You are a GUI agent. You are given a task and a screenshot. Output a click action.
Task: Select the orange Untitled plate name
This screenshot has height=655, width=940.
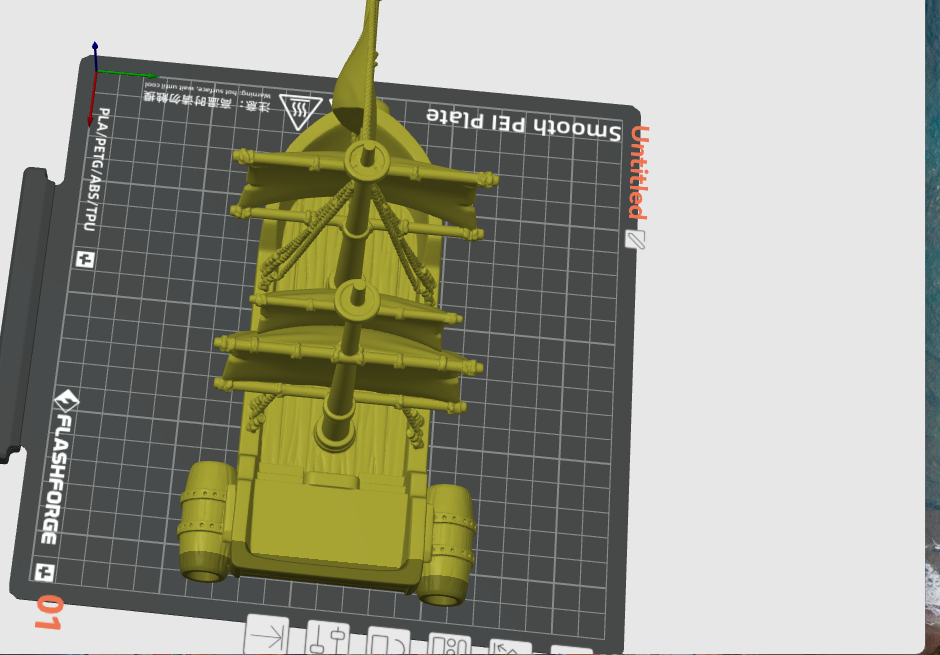click(x=637, y=172)
